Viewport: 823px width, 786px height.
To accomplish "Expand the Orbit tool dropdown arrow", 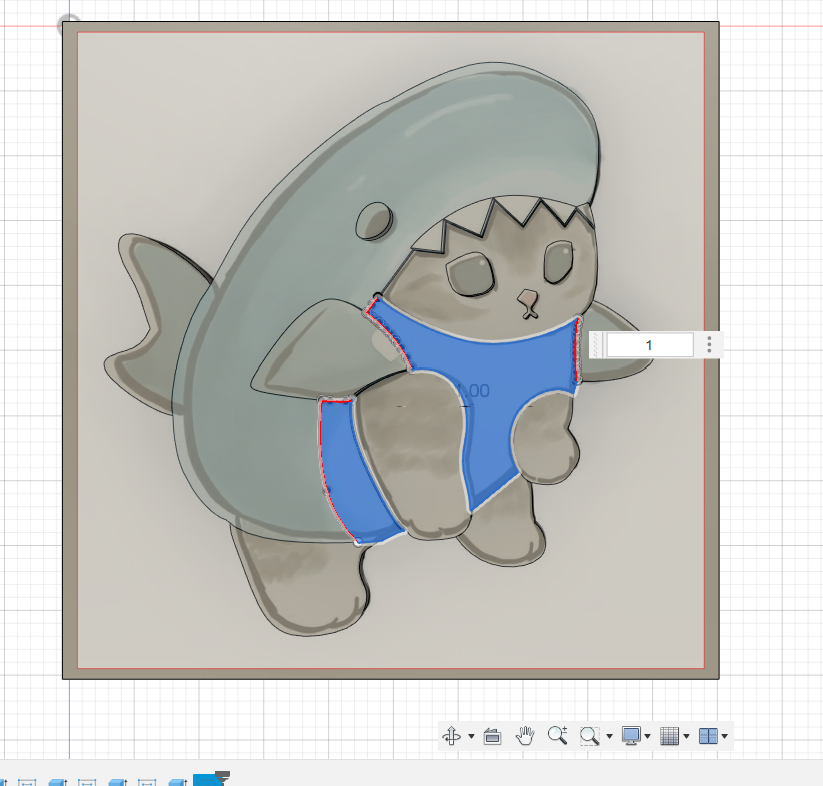I will 470,737.
